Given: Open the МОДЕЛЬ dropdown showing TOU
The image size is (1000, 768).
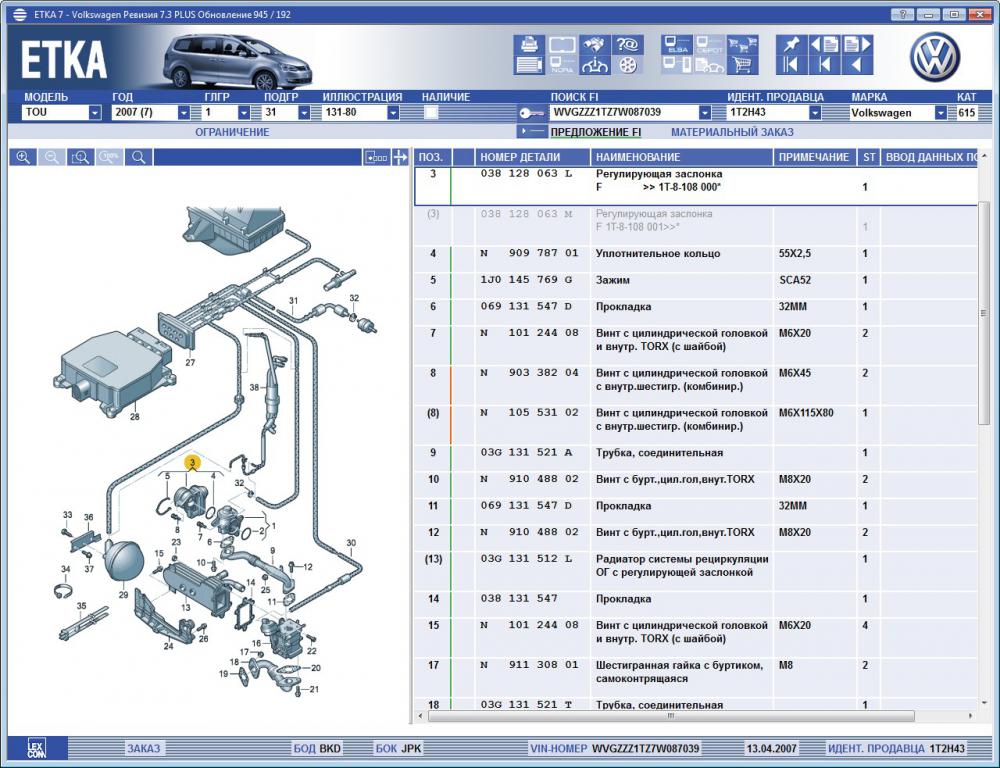Looking at the screenshot, I should pyautogui.click(x=95, y=113).
